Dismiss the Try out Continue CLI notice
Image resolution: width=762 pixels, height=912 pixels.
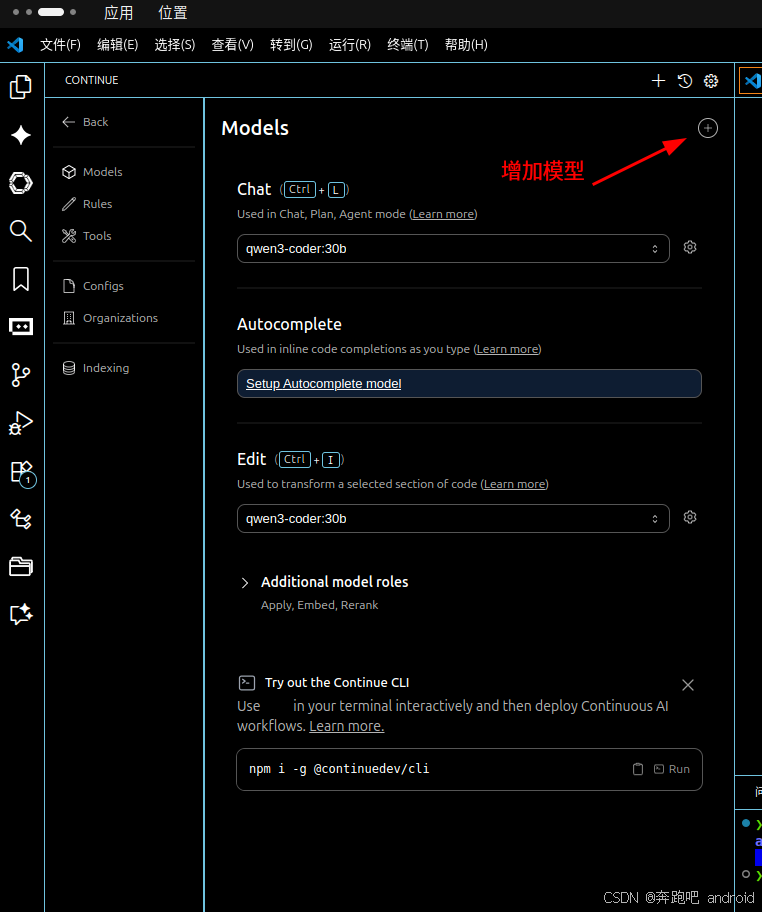688,685
